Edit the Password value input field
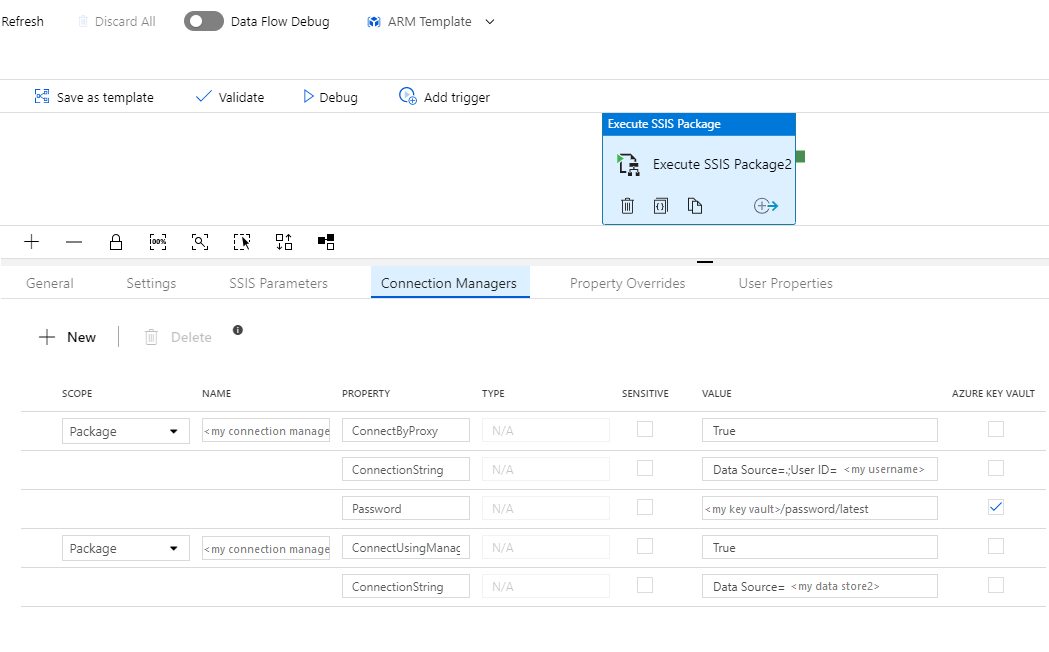 point(820,507)
